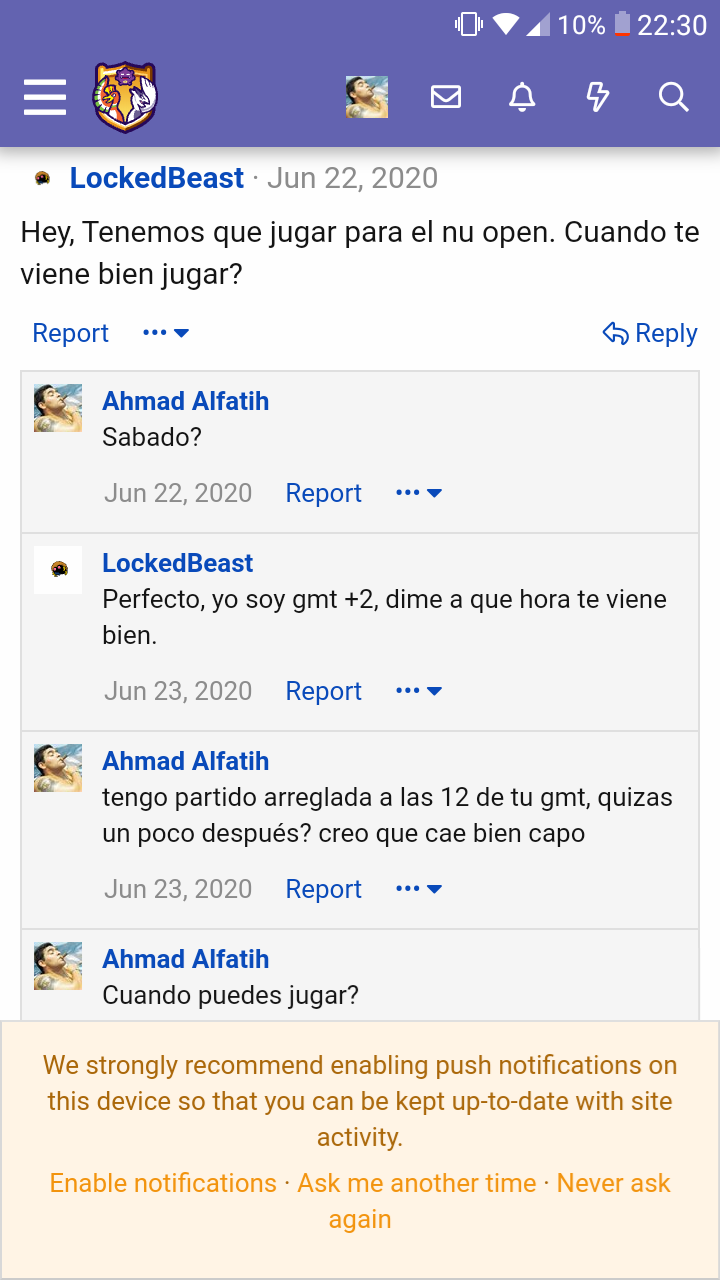Report the "Sabado?" comment
Screen dimensions: 720x1280
point(323,493)
